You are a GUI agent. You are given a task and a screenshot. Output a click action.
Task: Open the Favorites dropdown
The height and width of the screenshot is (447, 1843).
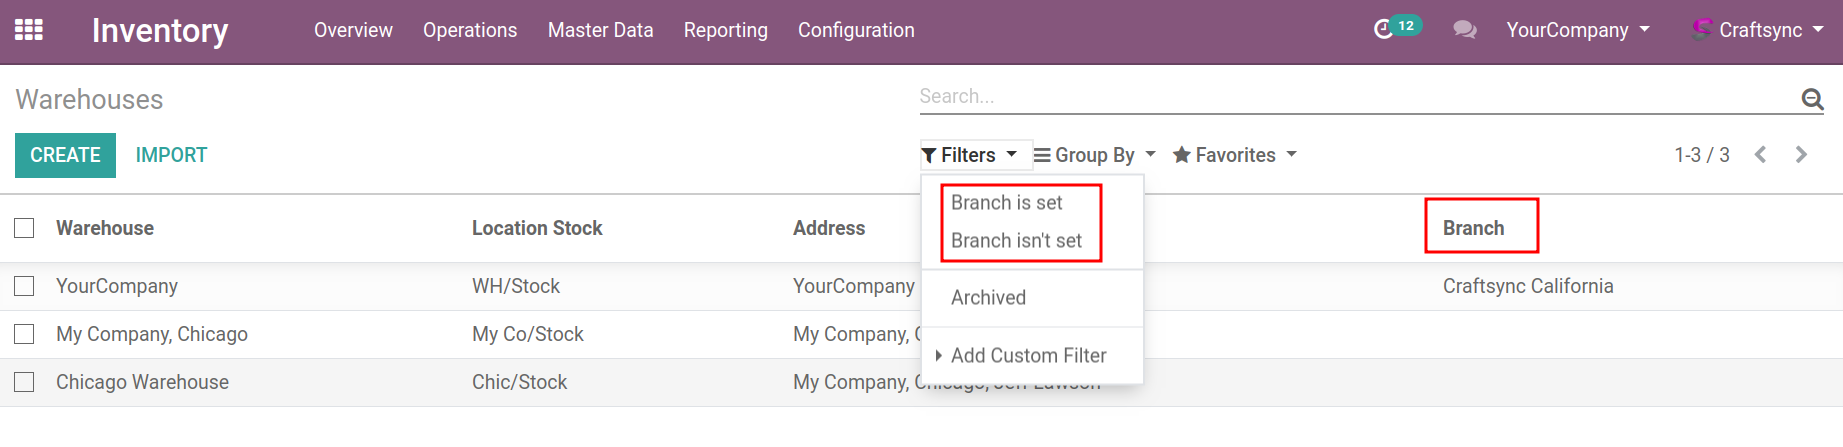click(x=1234, y=155)
